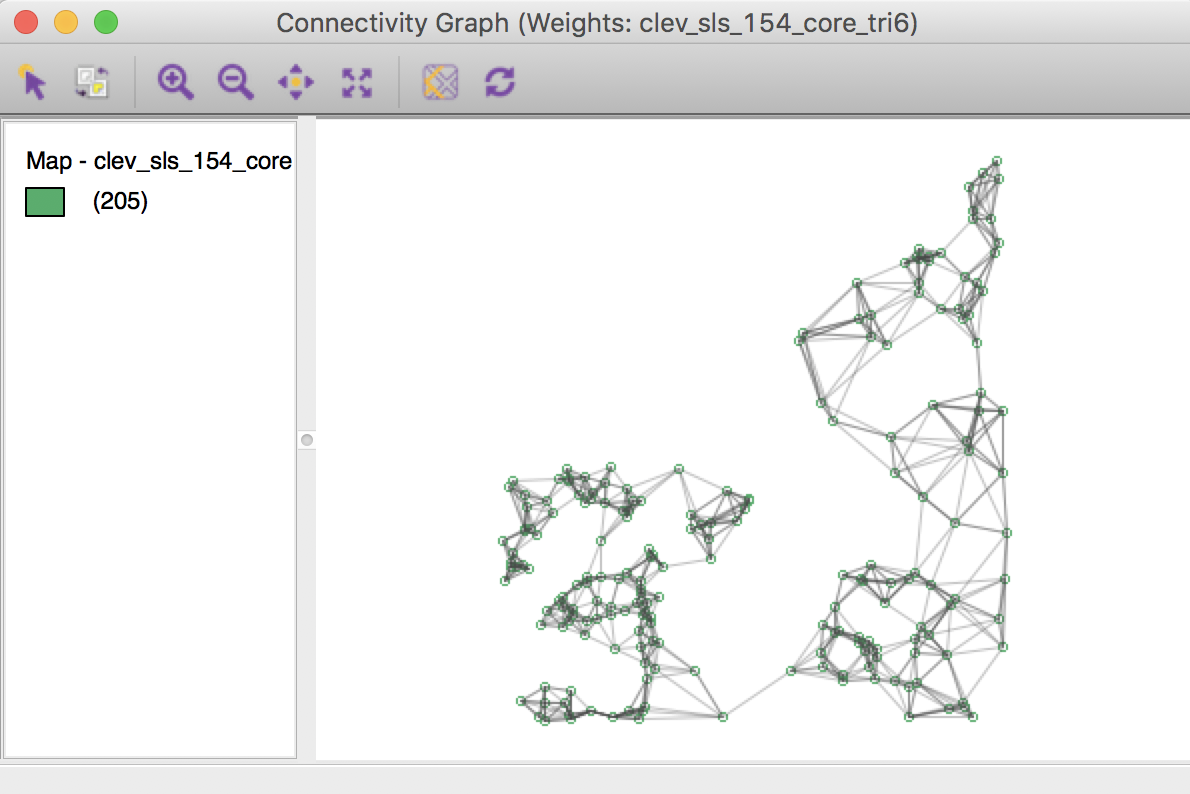Click the legend panel splitter handle
This screenshot has width=1190, height=794.
[x=307, y=440]
